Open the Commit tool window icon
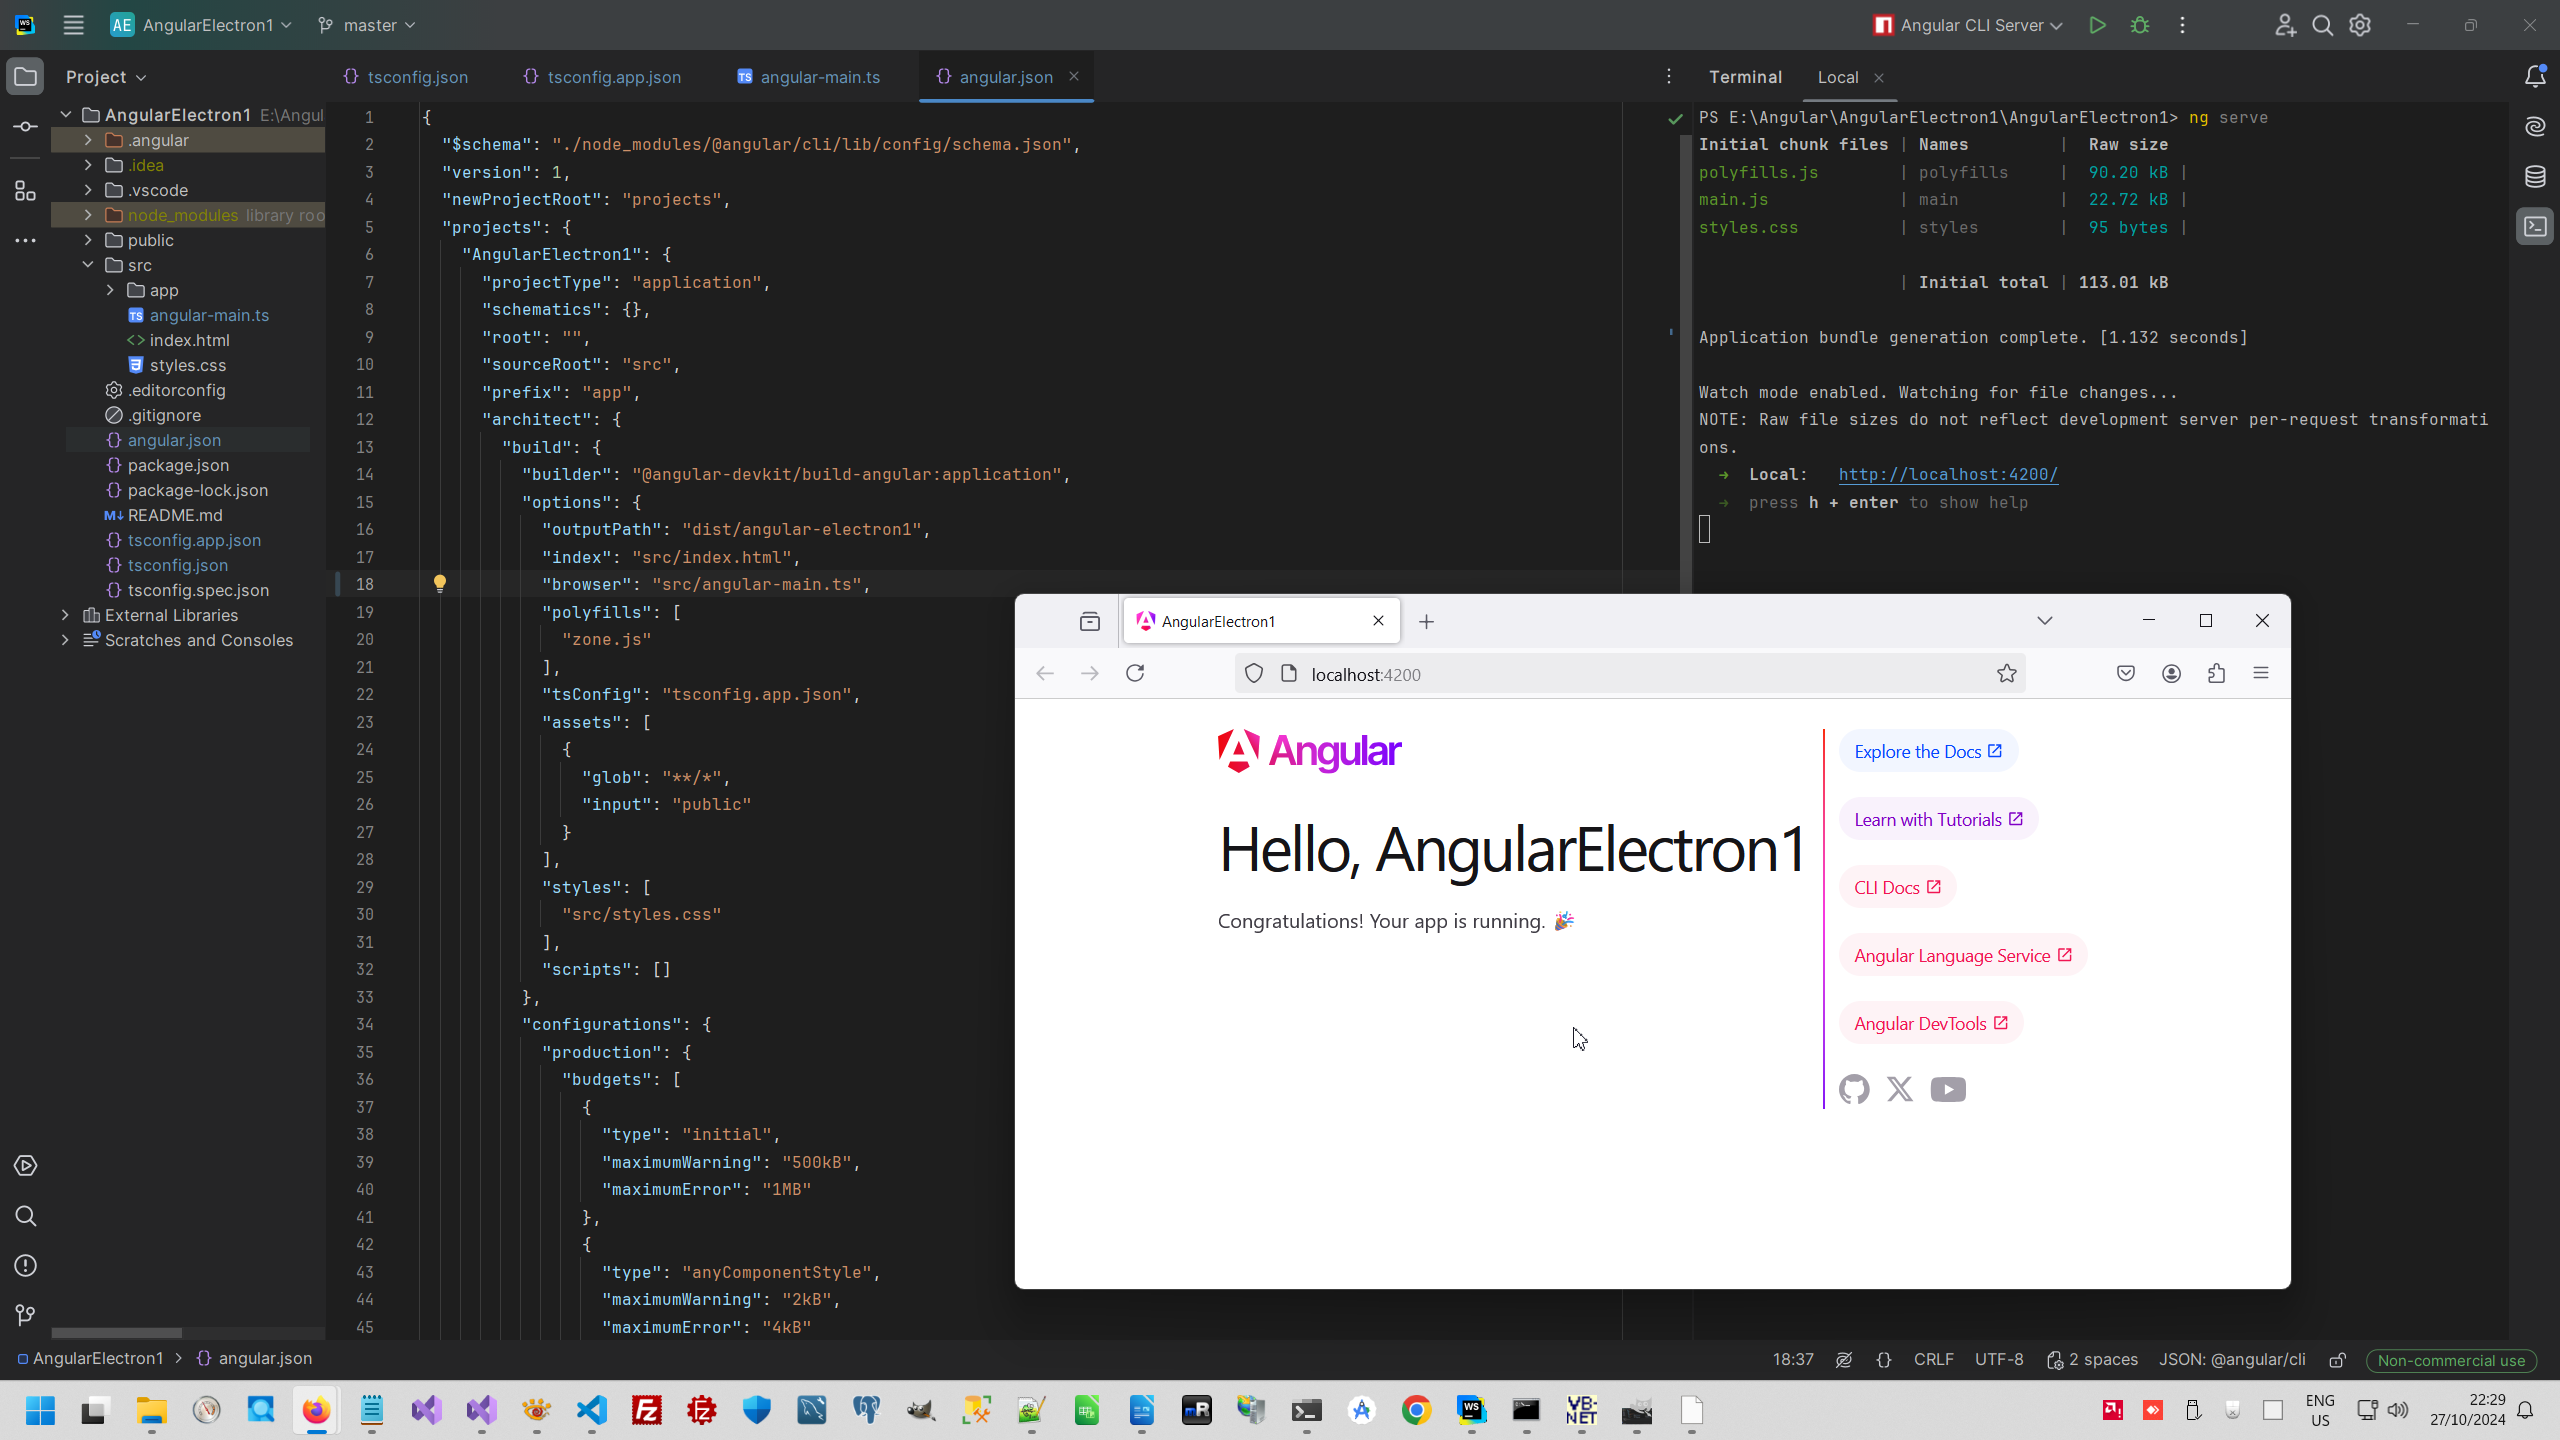 point(26,127)
